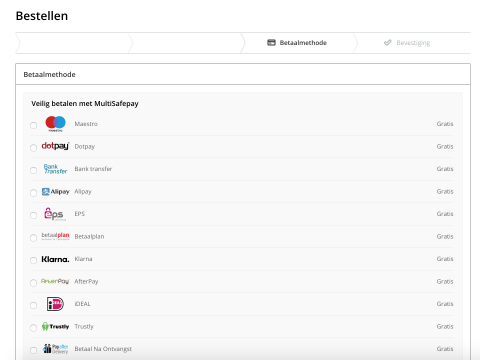Click the AfterPay logo
Image resolution: width=480 pixels, height=360 pixels.
coord(55,281)
